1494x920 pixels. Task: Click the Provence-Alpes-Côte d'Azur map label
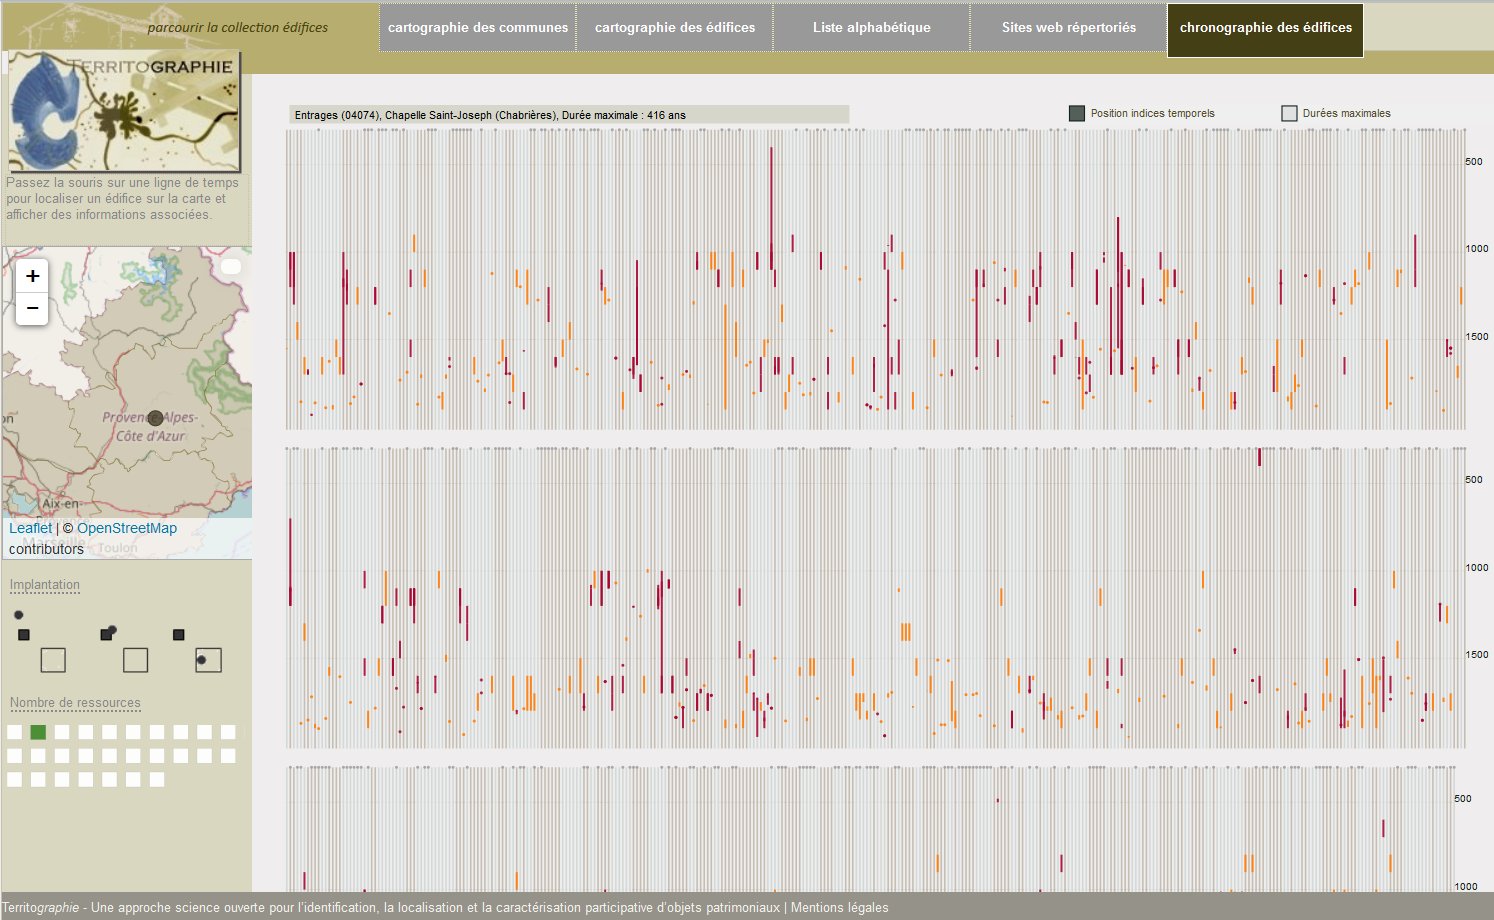(149, 427)
